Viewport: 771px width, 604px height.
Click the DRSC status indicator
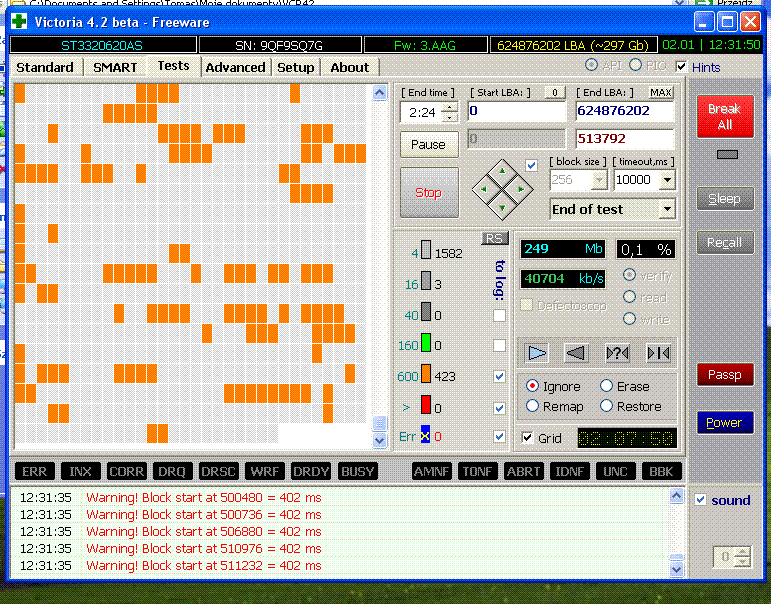218,471
